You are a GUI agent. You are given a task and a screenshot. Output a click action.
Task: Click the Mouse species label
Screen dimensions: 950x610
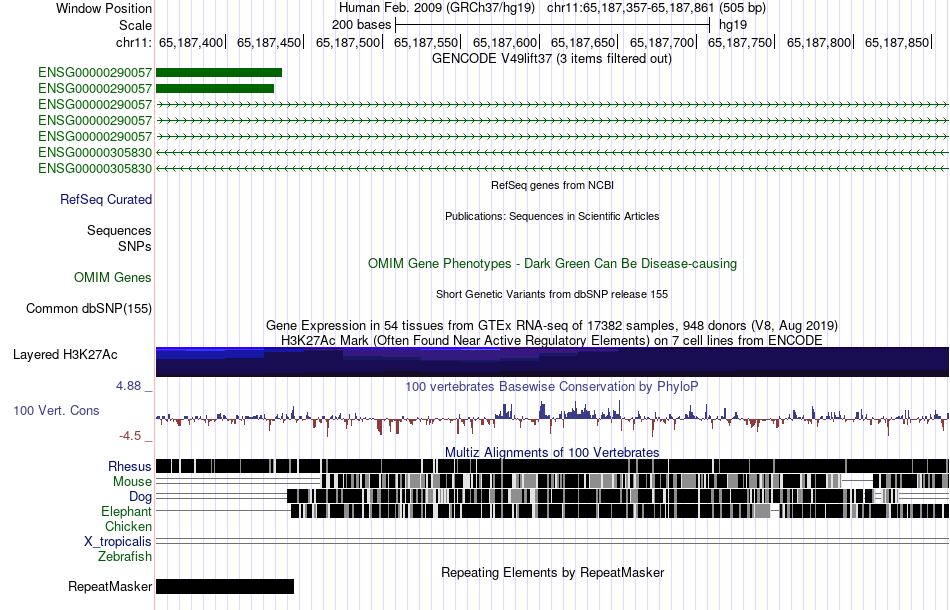[x=132, y=482]
